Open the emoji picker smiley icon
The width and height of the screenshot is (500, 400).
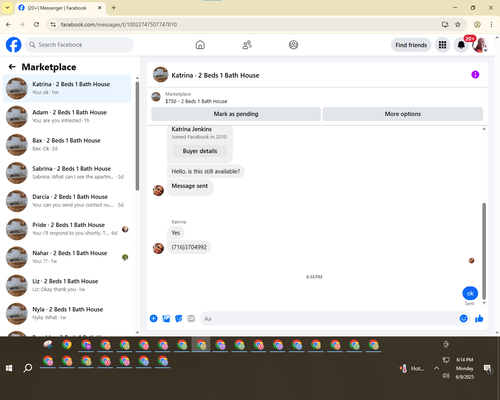tap(463, 319)
